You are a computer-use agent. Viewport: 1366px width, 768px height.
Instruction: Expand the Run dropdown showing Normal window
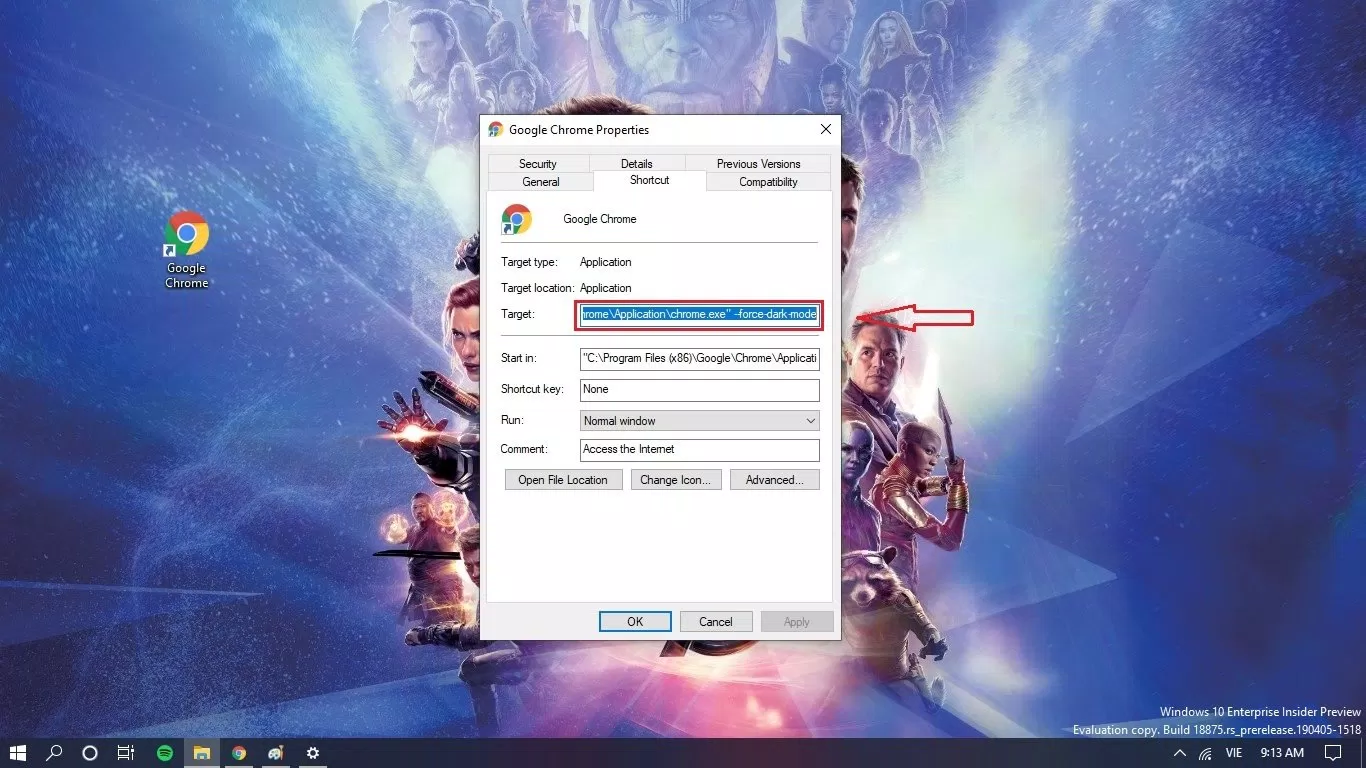pos(700,421)
